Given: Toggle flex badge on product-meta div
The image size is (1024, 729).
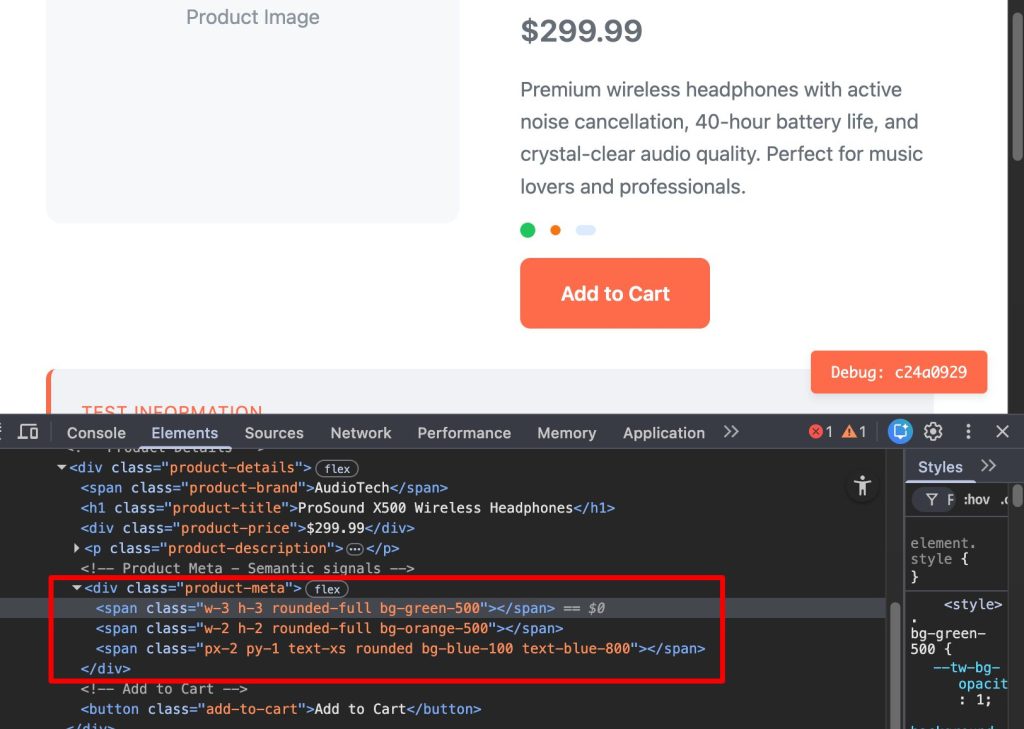Looking at the screenshot, I should [x=327, y=589].
